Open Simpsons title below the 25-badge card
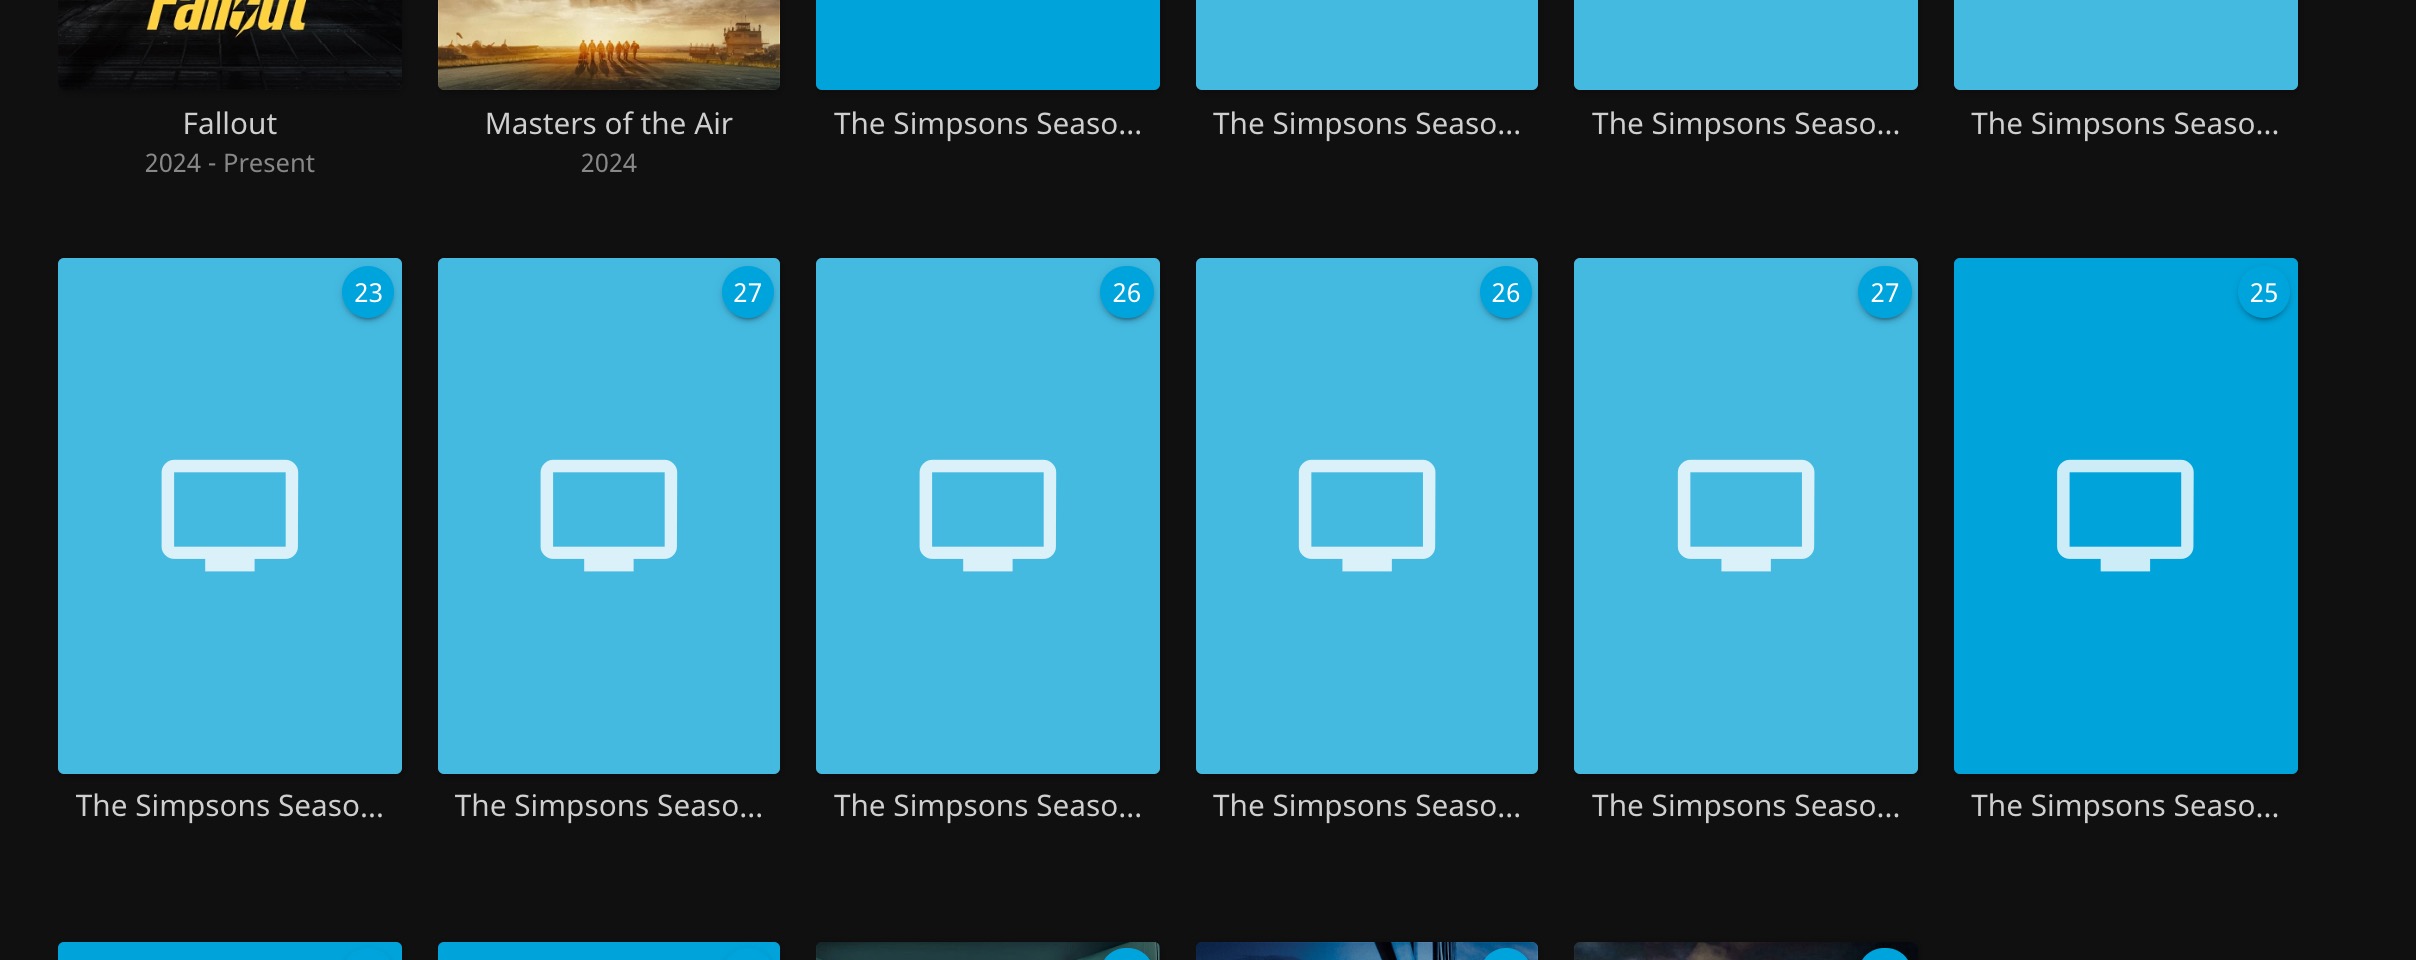The image size is (2416, 960). (2124, 805)
